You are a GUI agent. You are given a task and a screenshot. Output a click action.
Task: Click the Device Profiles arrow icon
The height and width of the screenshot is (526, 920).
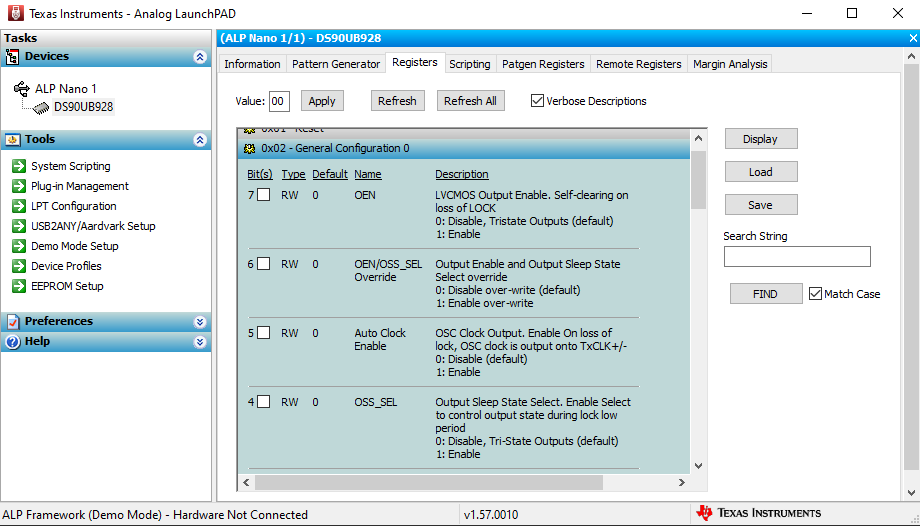[19, 266]
